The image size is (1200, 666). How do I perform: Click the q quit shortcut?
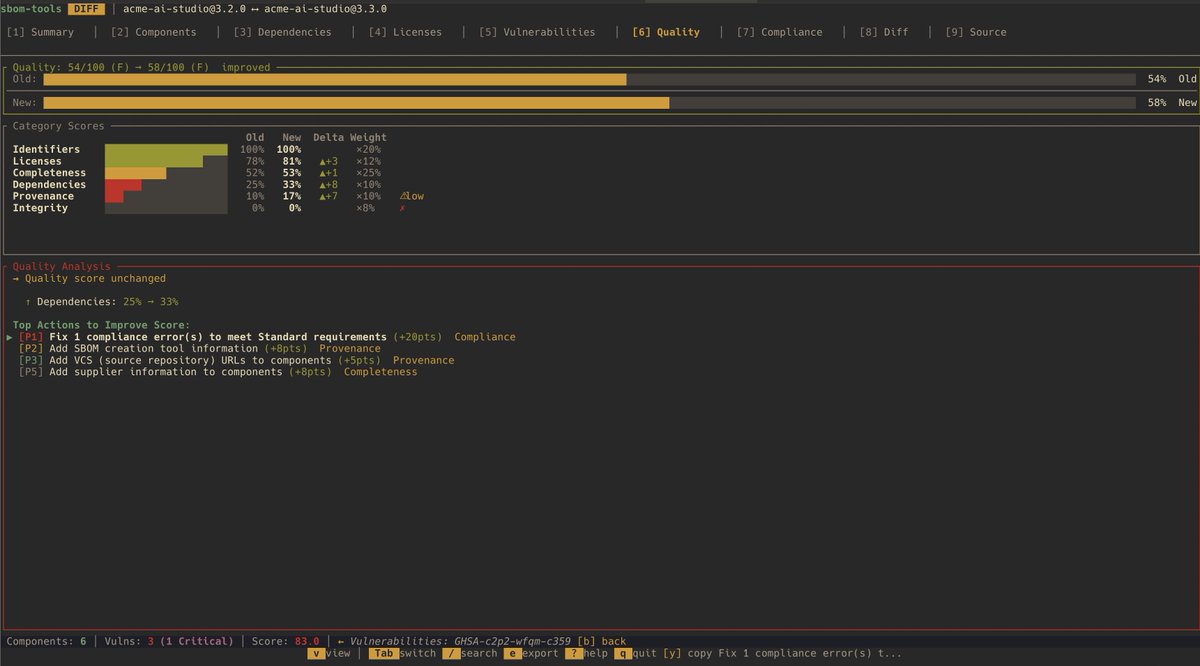[x=635, y=653]
